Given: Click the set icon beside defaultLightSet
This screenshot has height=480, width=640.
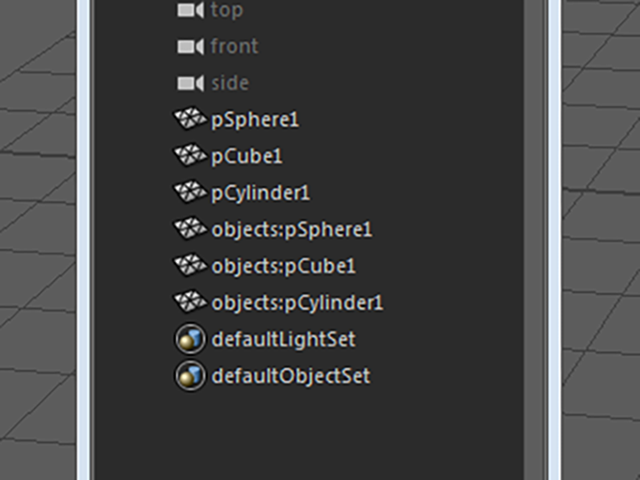Looking at the screenshot, I should (x=190, y=340).
